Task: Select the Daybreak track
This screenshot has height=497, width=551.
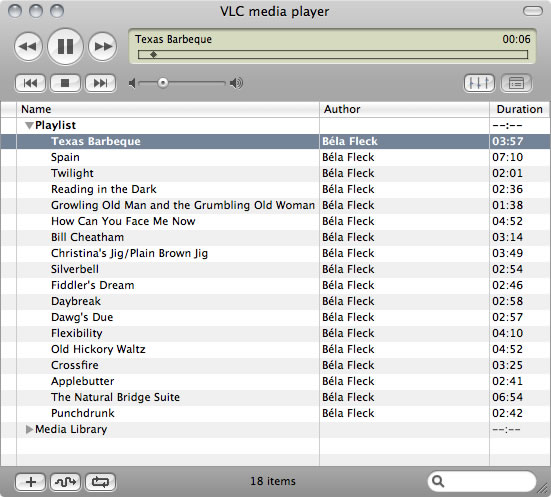Action: point(76,301)
